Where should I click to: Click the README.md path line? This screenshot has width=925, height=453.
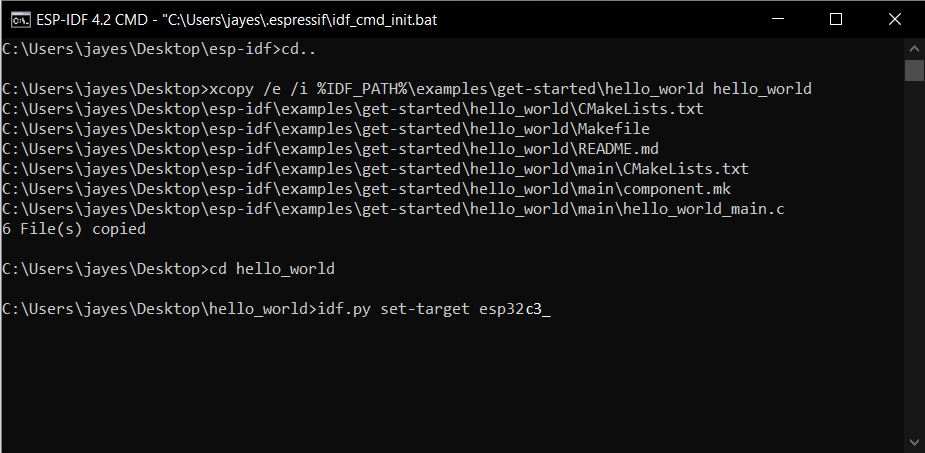point(330,149)
